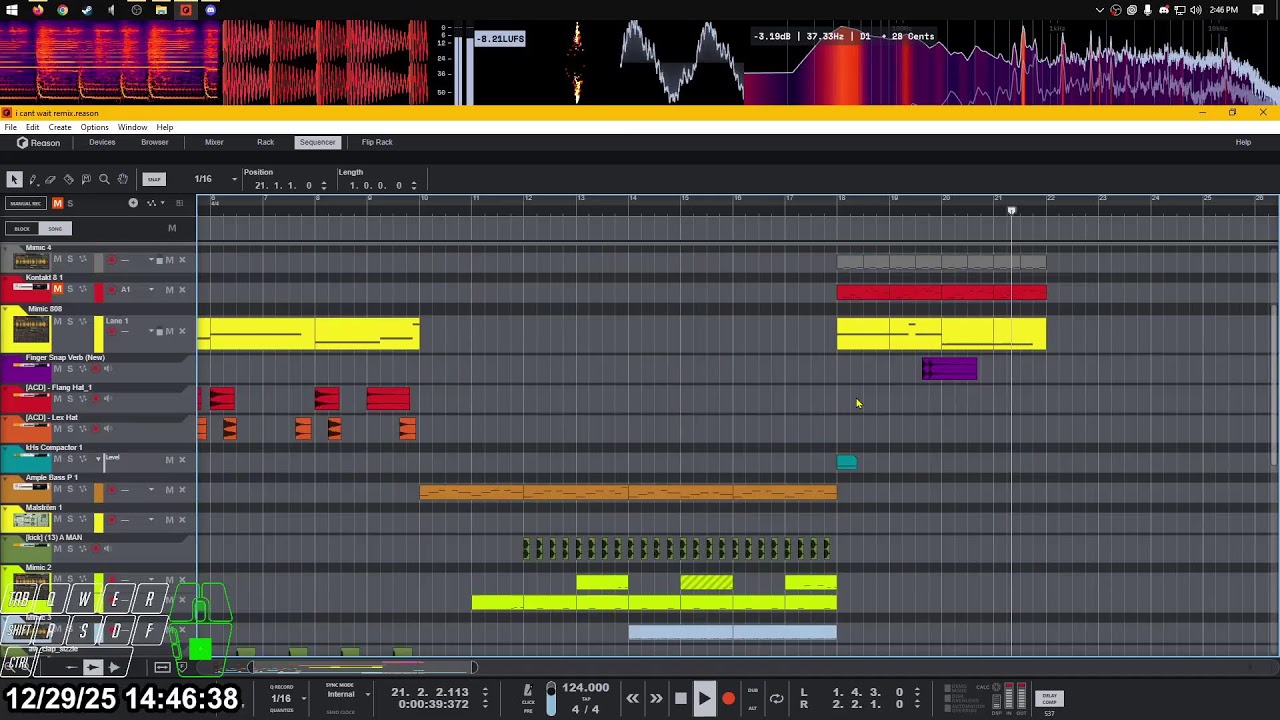Unmute the Kontakt 8 1 track

click(57, 289)
